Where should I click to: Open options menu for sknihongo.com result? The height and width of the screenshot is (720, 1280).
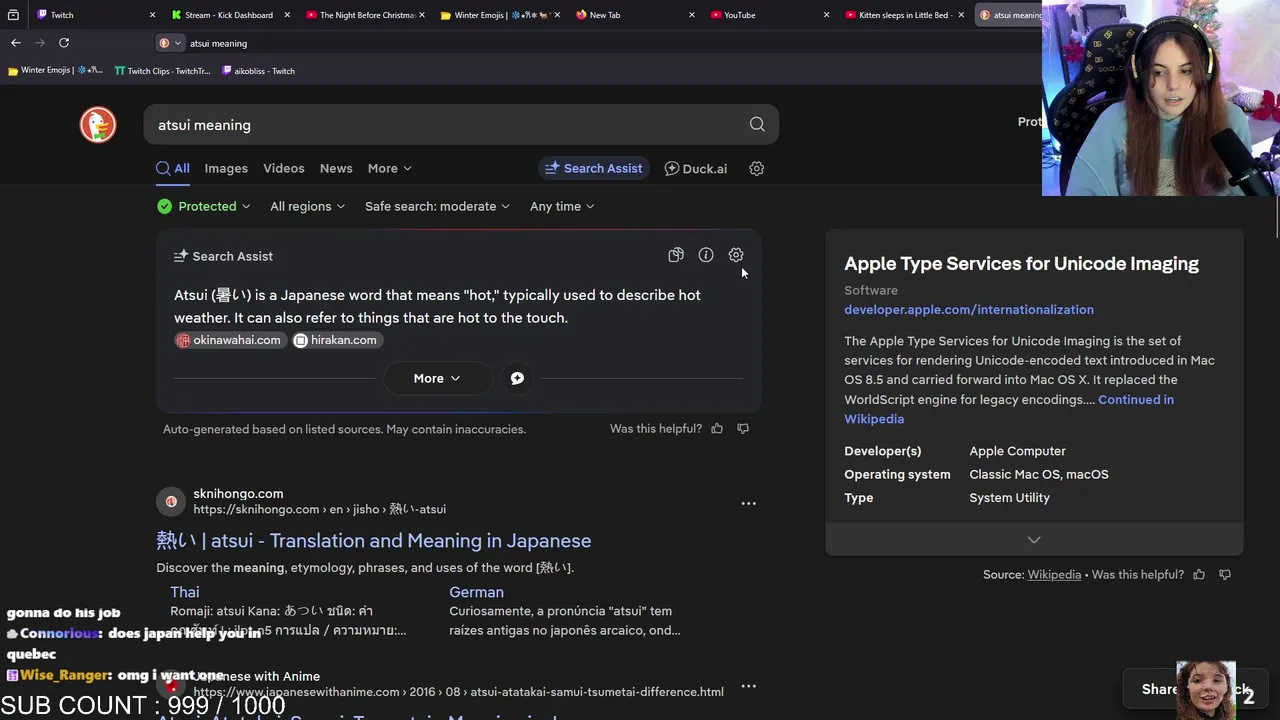[748, 503]
